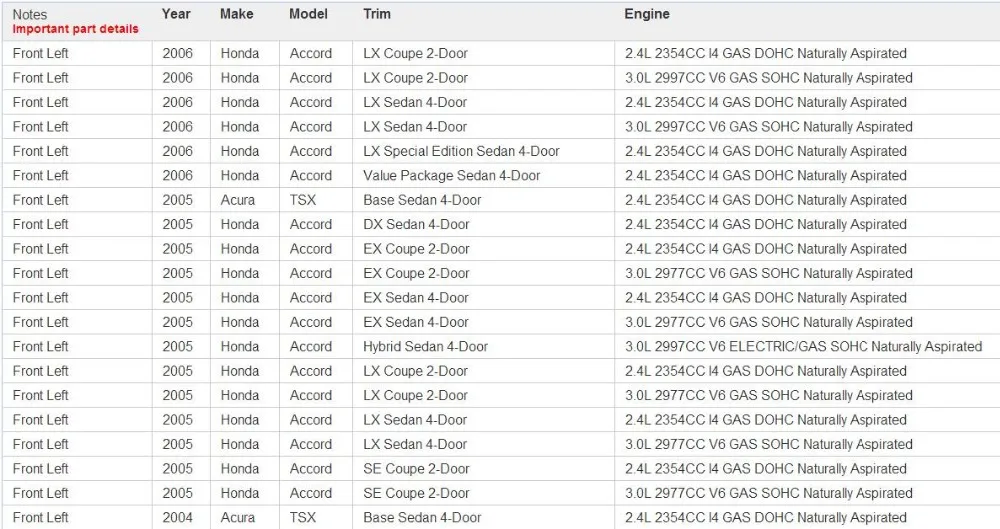The image size is (1000, 529).
Task: Click the Trim column header
Action: (377, 14)
